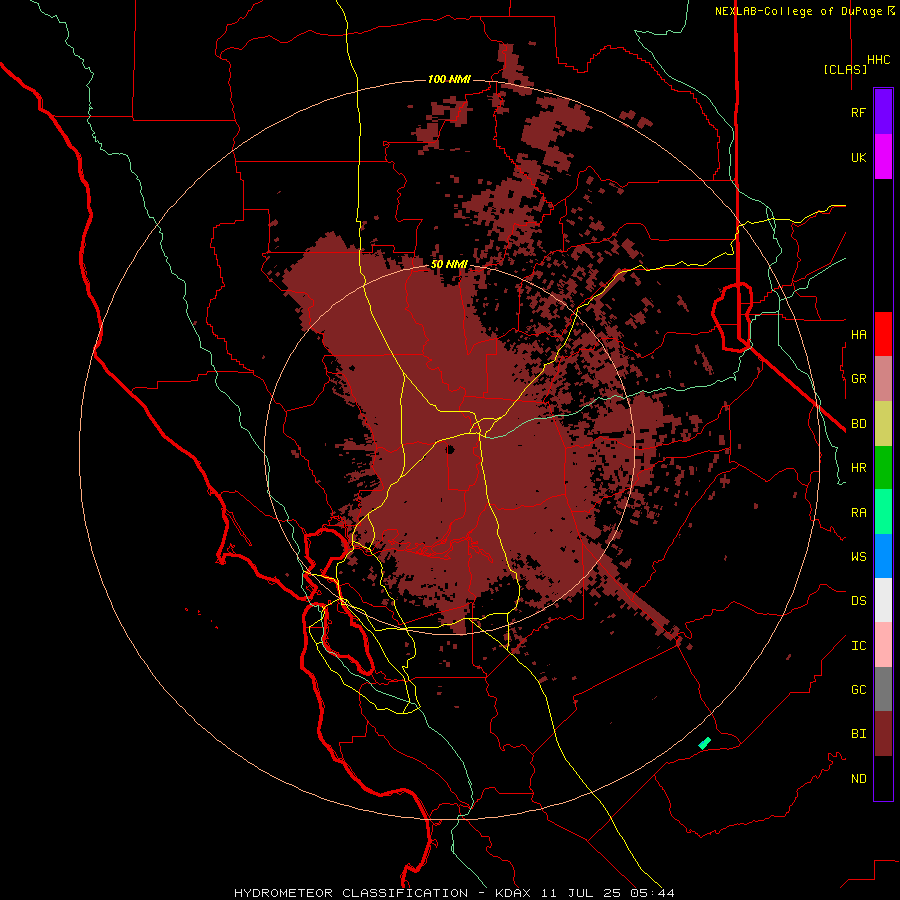900x900 pixels.
Task: Click the "UK" legend label
Action: pos(858,157)
